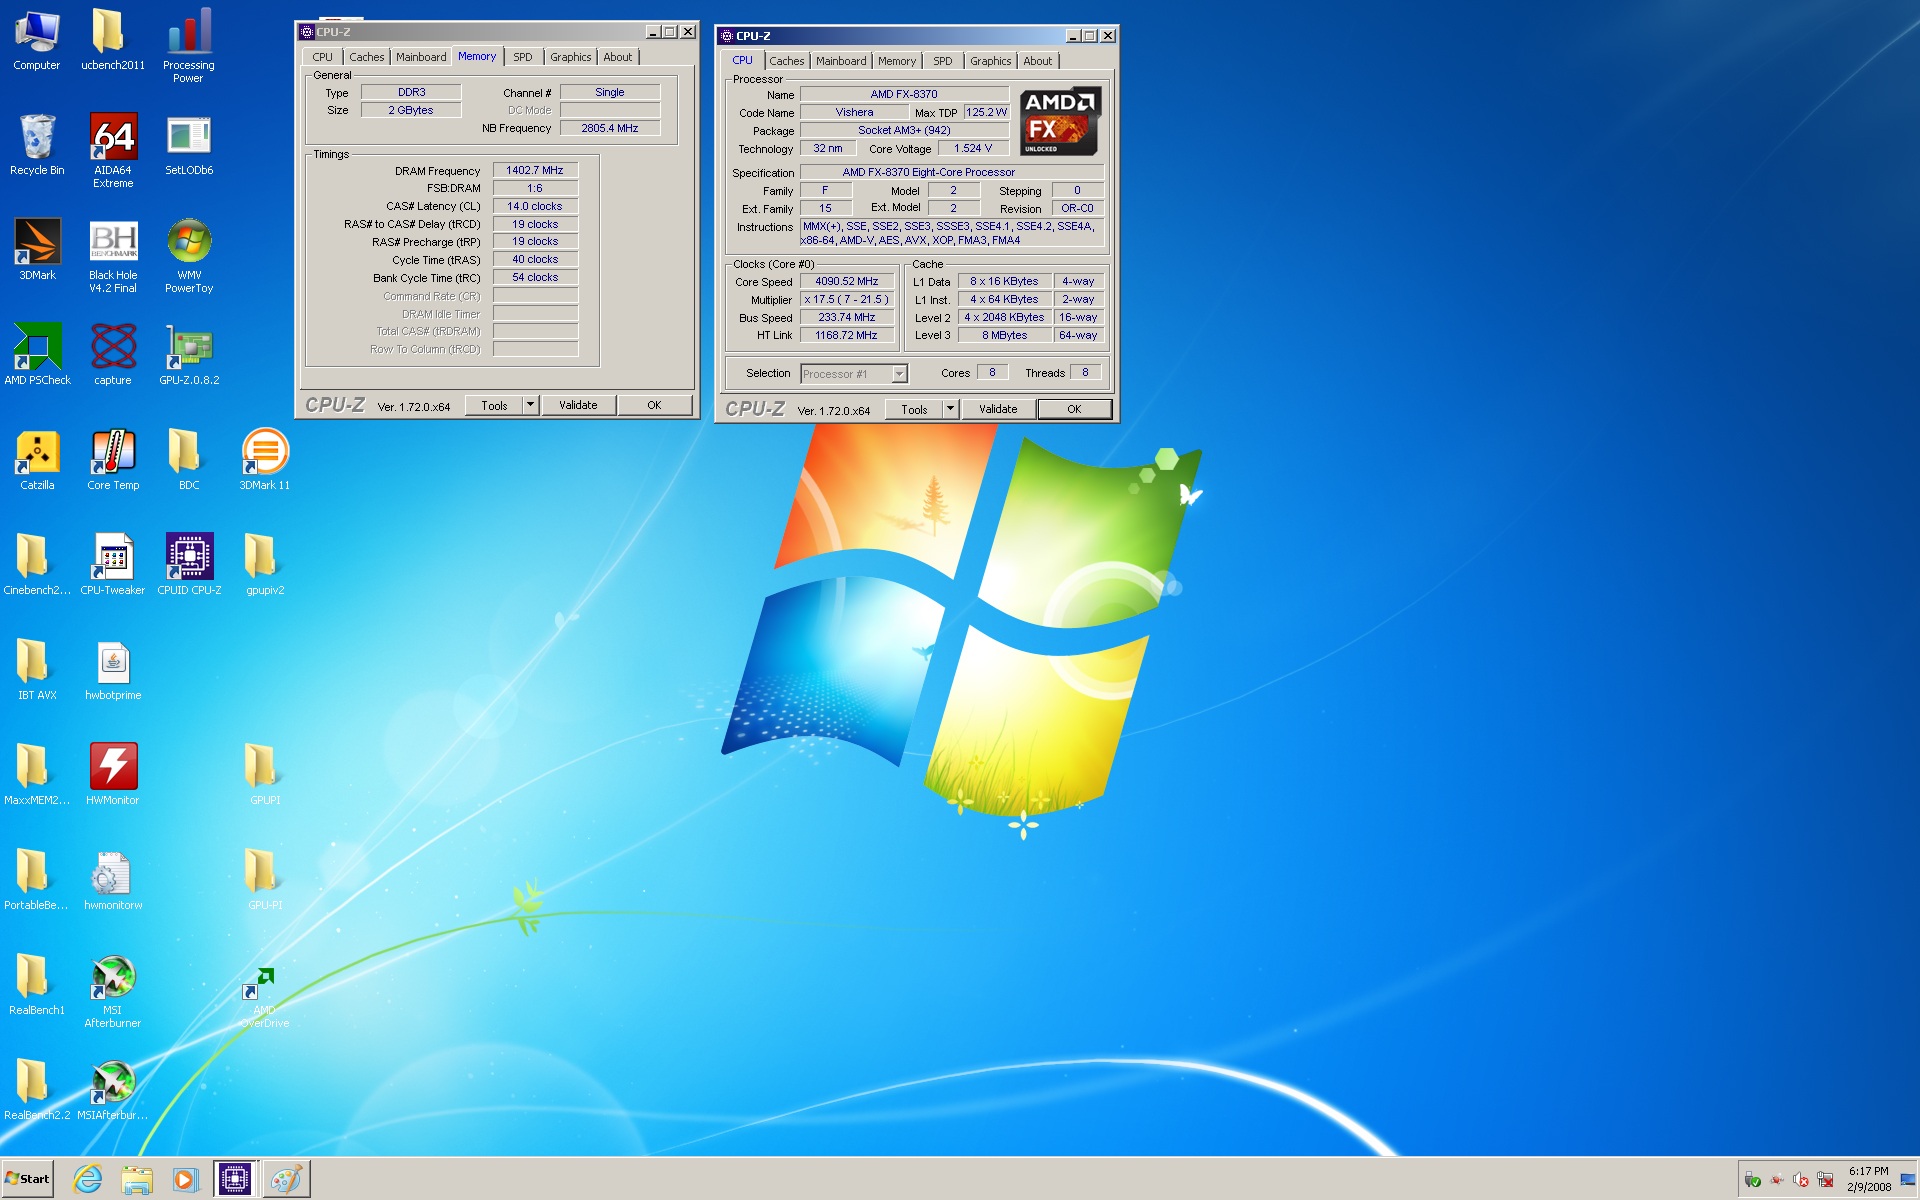Viewport: 1920px width, 1200px height.
Task: Open WMV PowerToy icon
Action: point(189,256)
